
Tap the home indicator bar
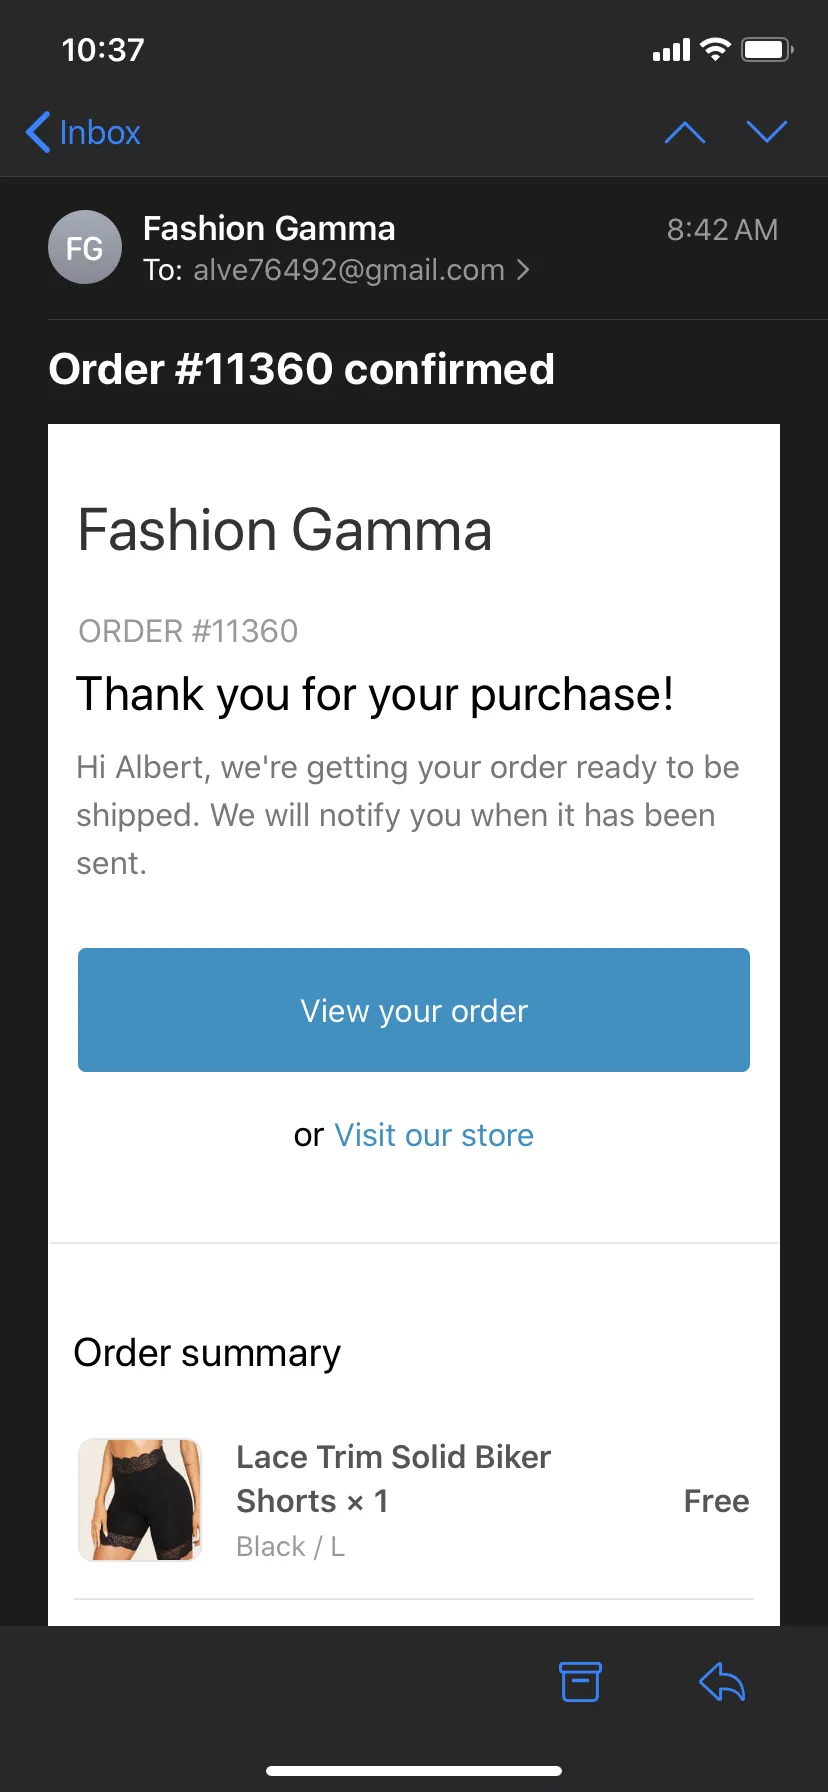pos(414,1771)
